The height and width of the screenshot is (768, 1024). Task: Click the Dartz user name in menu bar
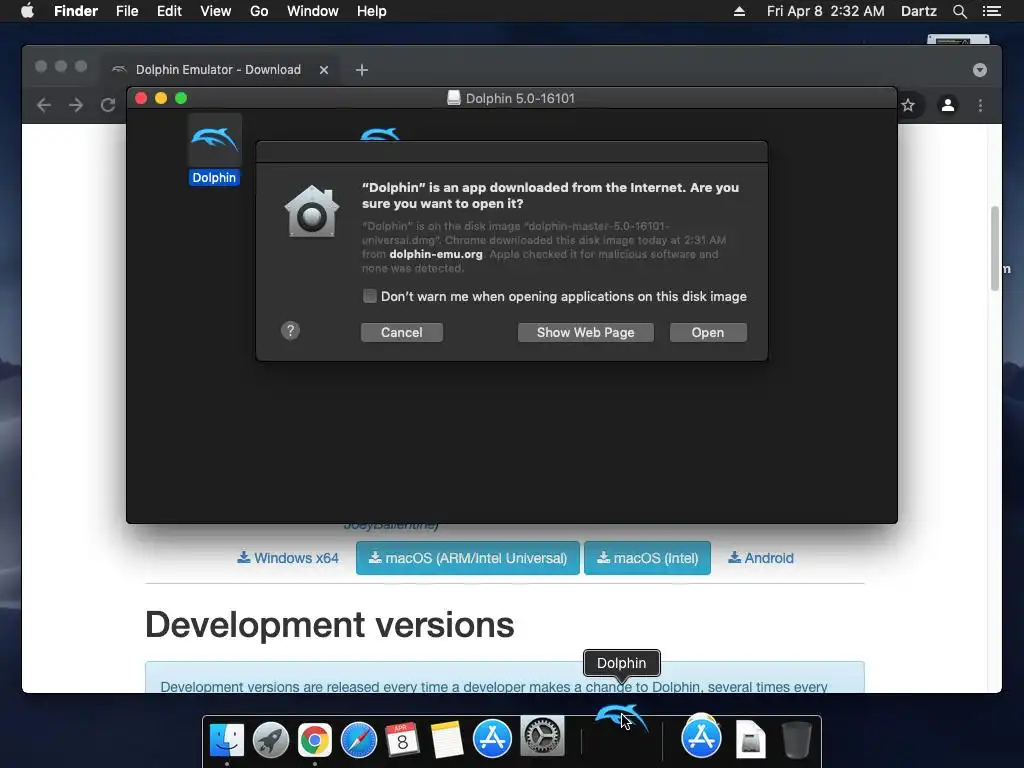pyautogui.click(x=918, y=11)
